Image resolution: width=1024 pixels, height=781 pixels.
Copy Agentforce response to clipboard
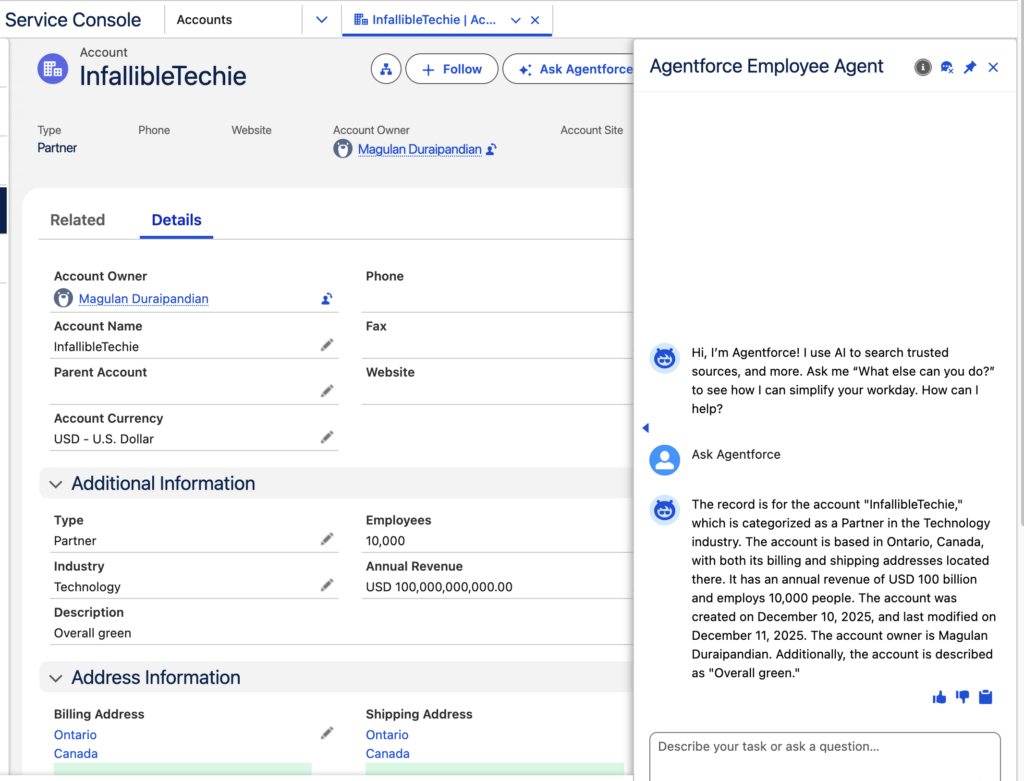[986, 697]
